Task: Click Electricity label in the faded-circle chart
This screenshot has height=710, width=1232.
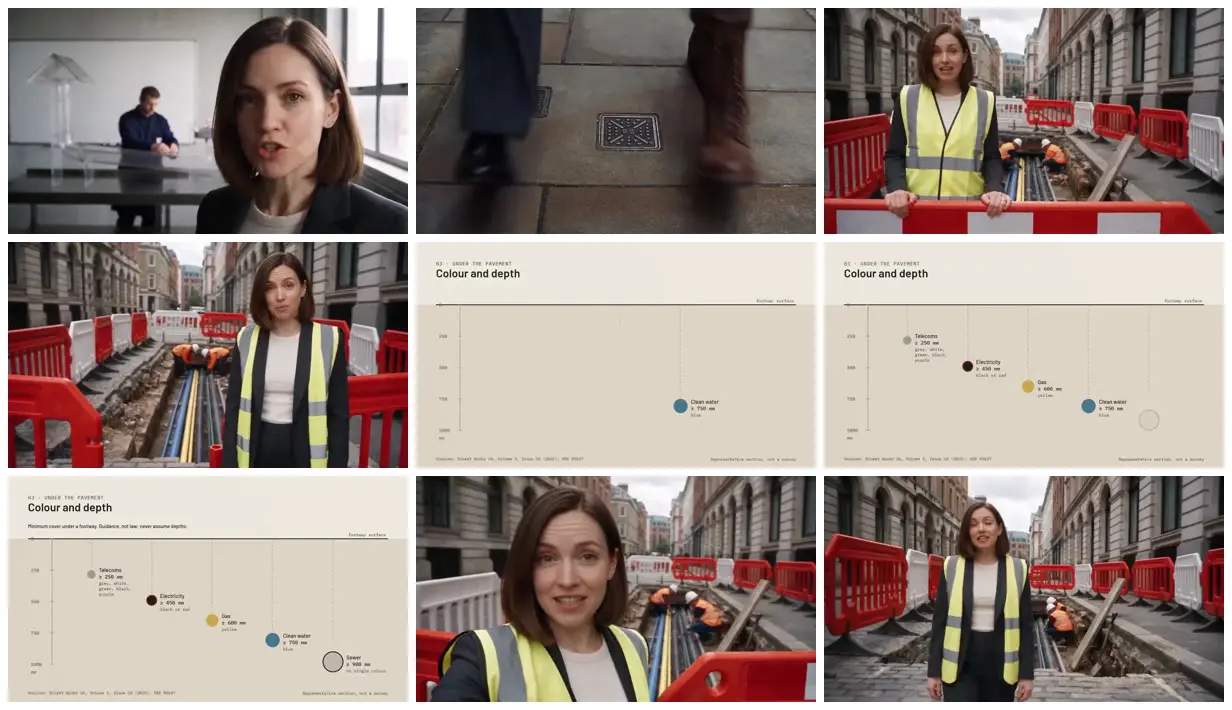Action: (x=988, y=362)
